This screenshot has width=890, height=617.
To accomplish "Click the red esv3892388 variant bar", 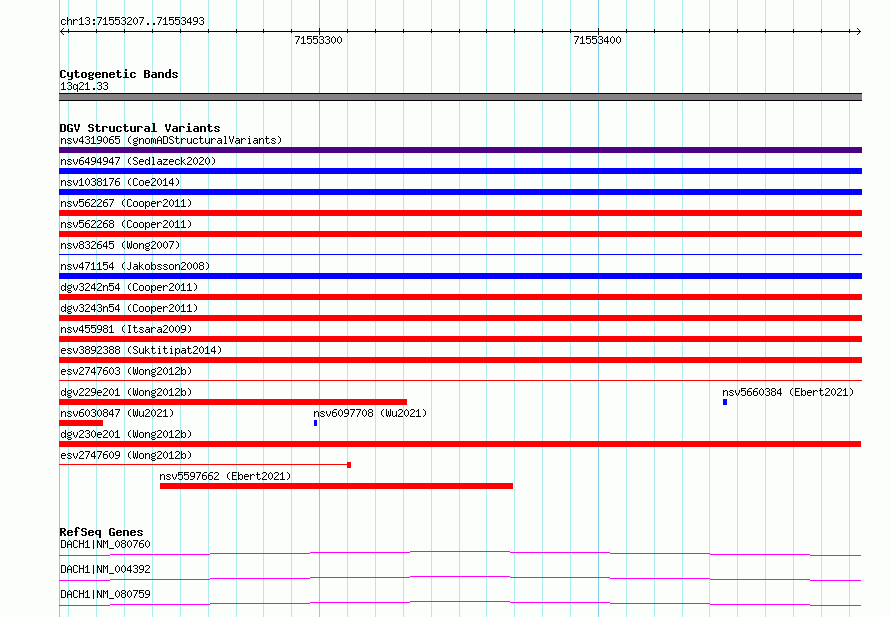I will coord(460,360).
